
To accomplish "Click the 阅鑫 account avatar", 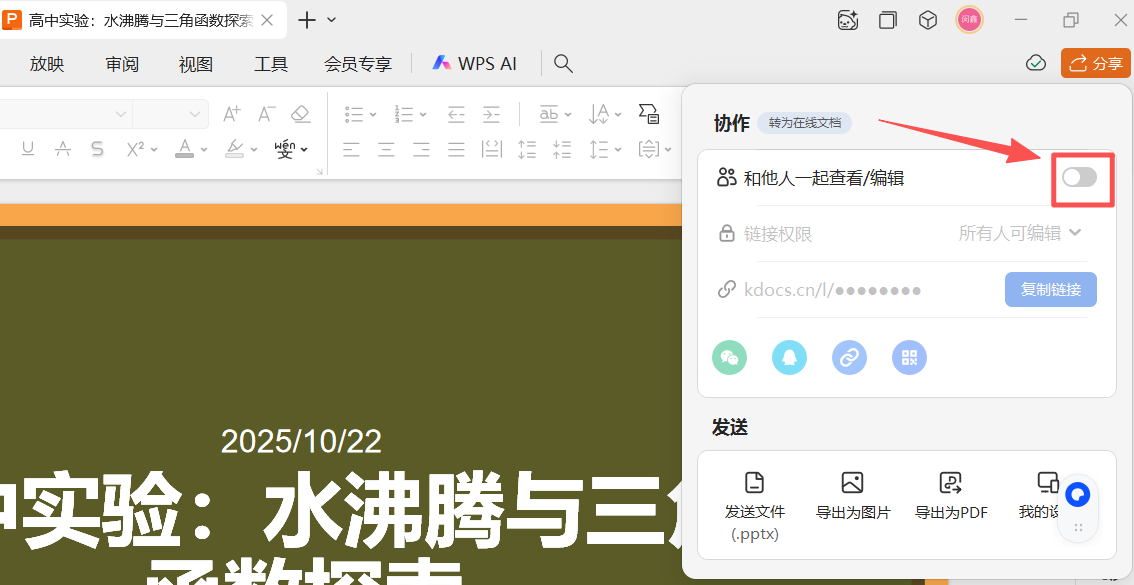I will (x=968, y=19).
